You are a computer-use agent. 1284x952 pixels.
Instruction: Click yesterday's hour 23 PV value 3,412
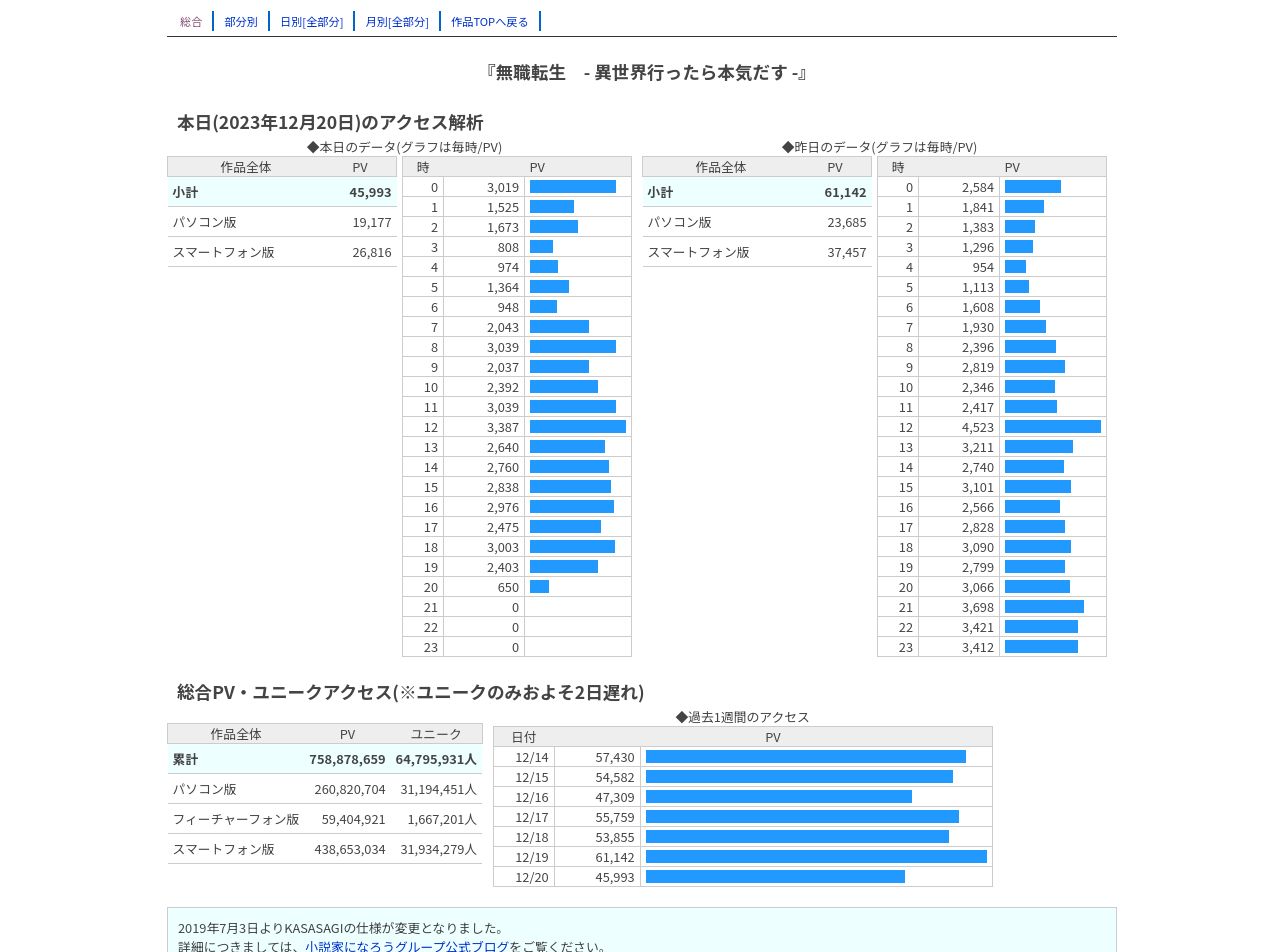point(978,647)
